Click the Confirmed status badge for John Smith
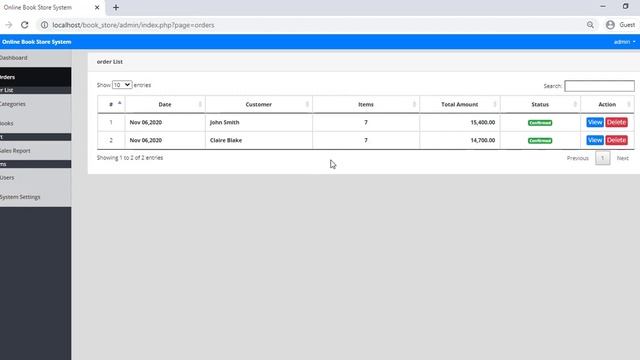The image size is (640, 360). click(540, 123)
